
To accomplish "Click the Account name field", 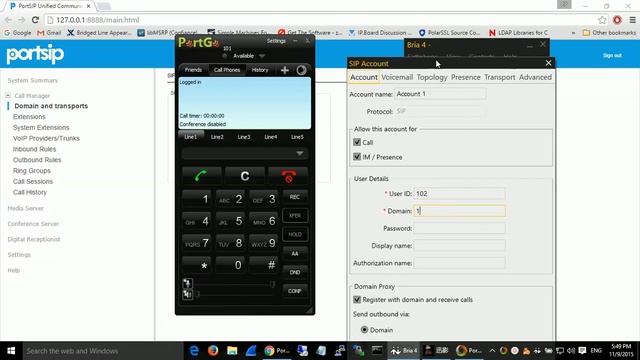I will click(x=440, y=94).
